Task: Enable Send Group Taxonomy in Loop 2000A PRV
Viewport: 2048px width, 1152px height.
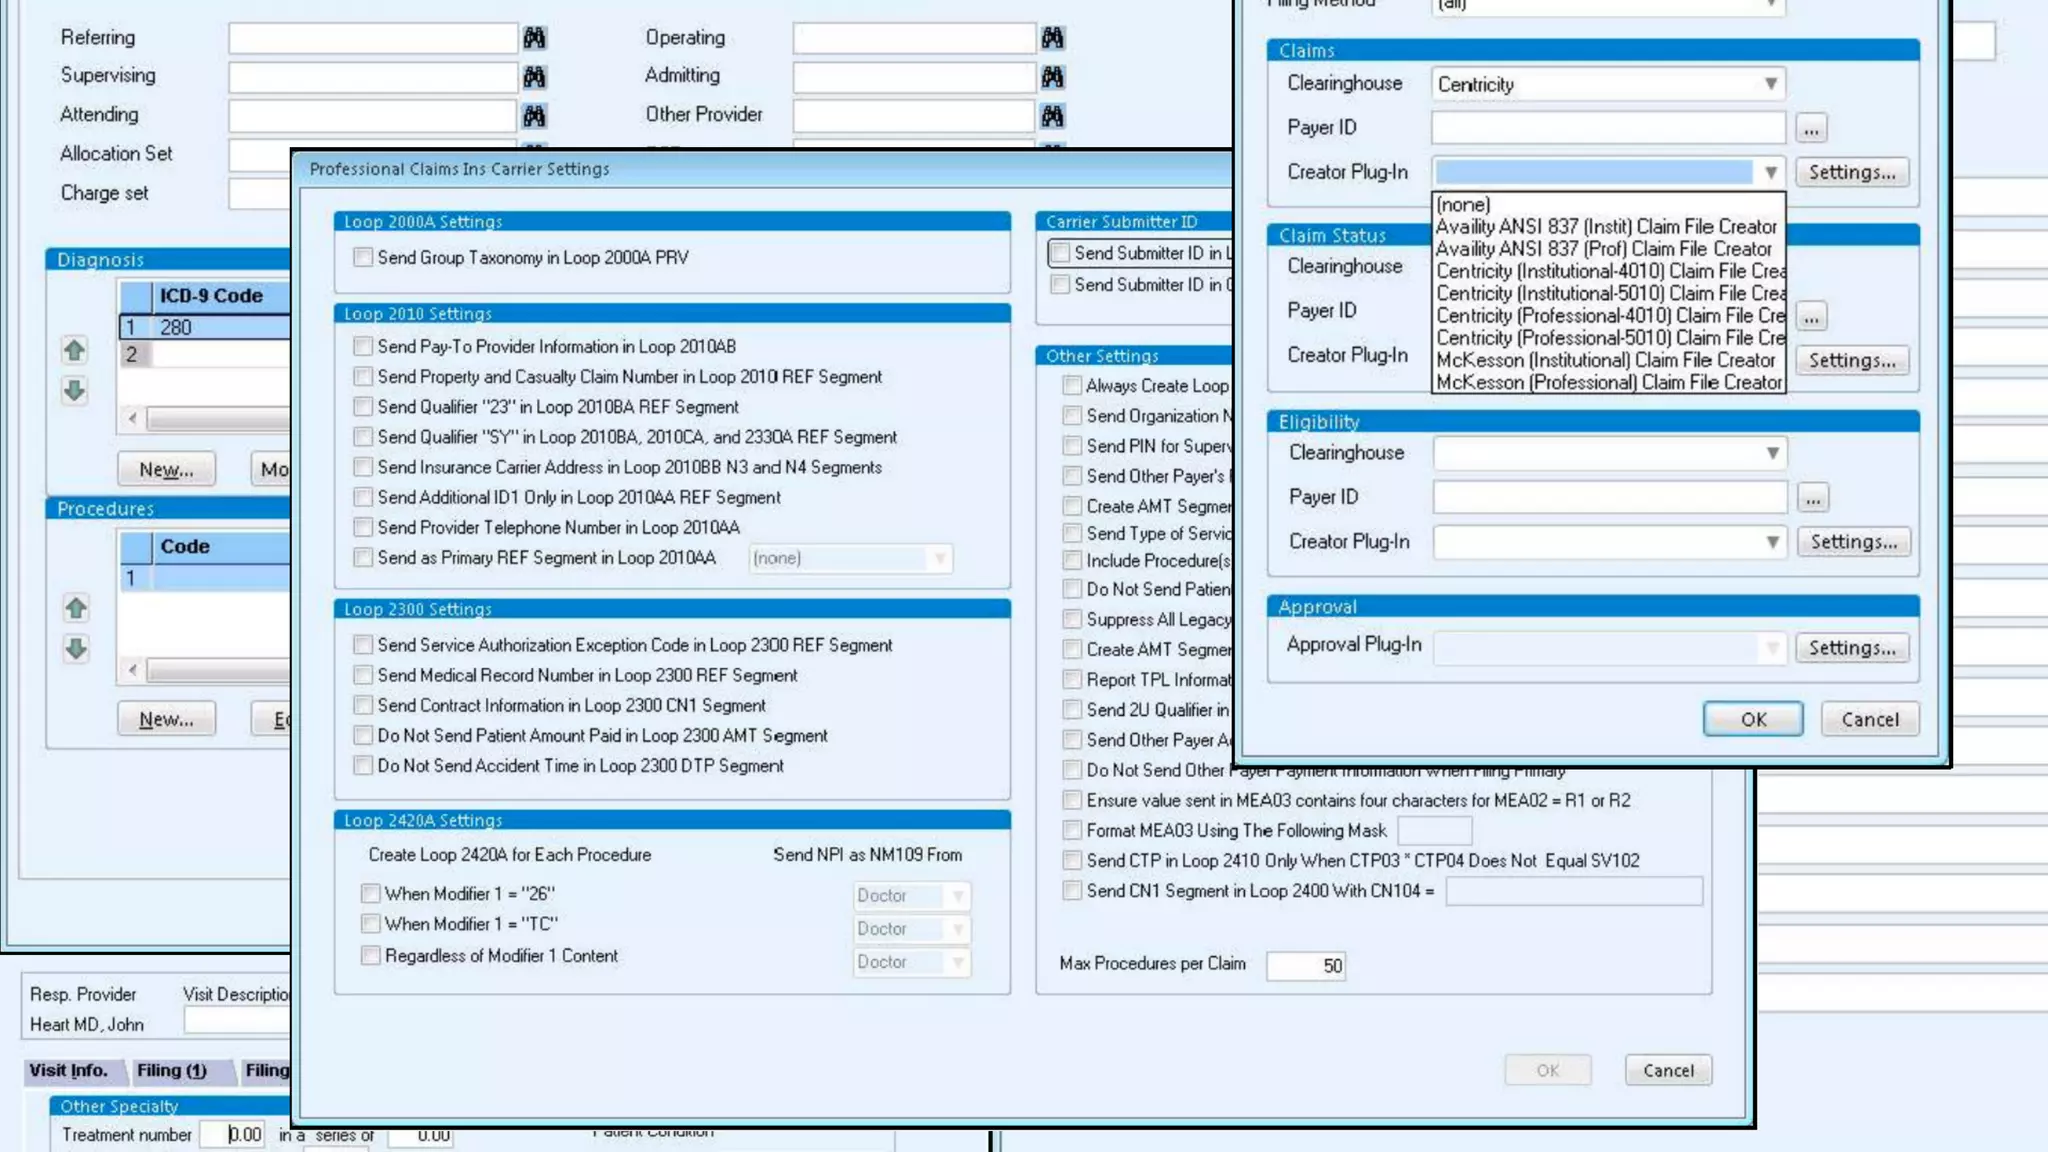Action: [x=363, y=258]
